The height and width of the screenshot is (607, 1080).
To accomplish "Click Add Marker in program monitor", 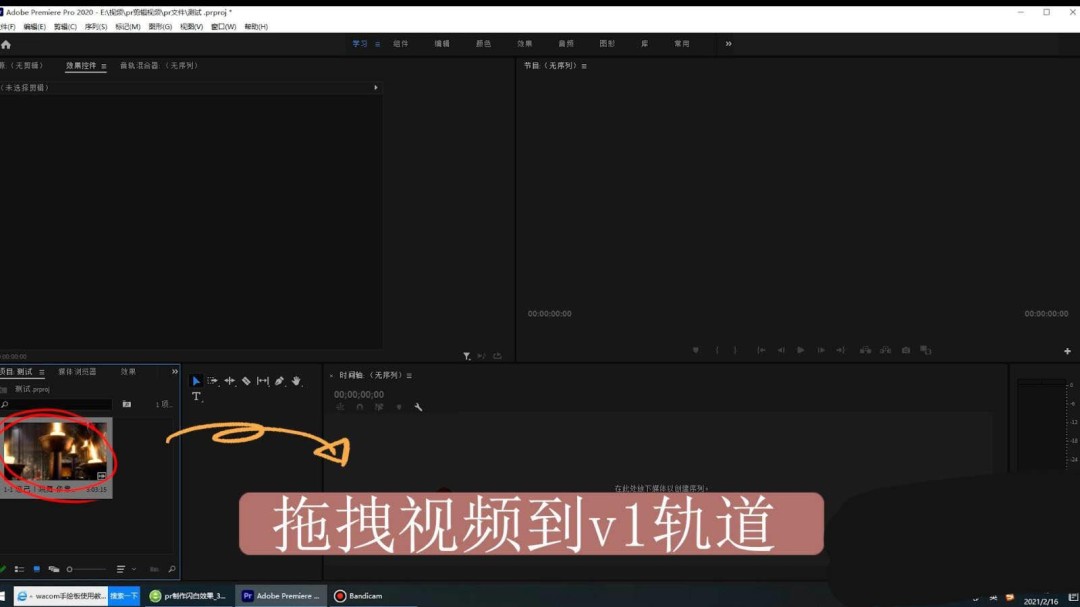I will point(696,351).
